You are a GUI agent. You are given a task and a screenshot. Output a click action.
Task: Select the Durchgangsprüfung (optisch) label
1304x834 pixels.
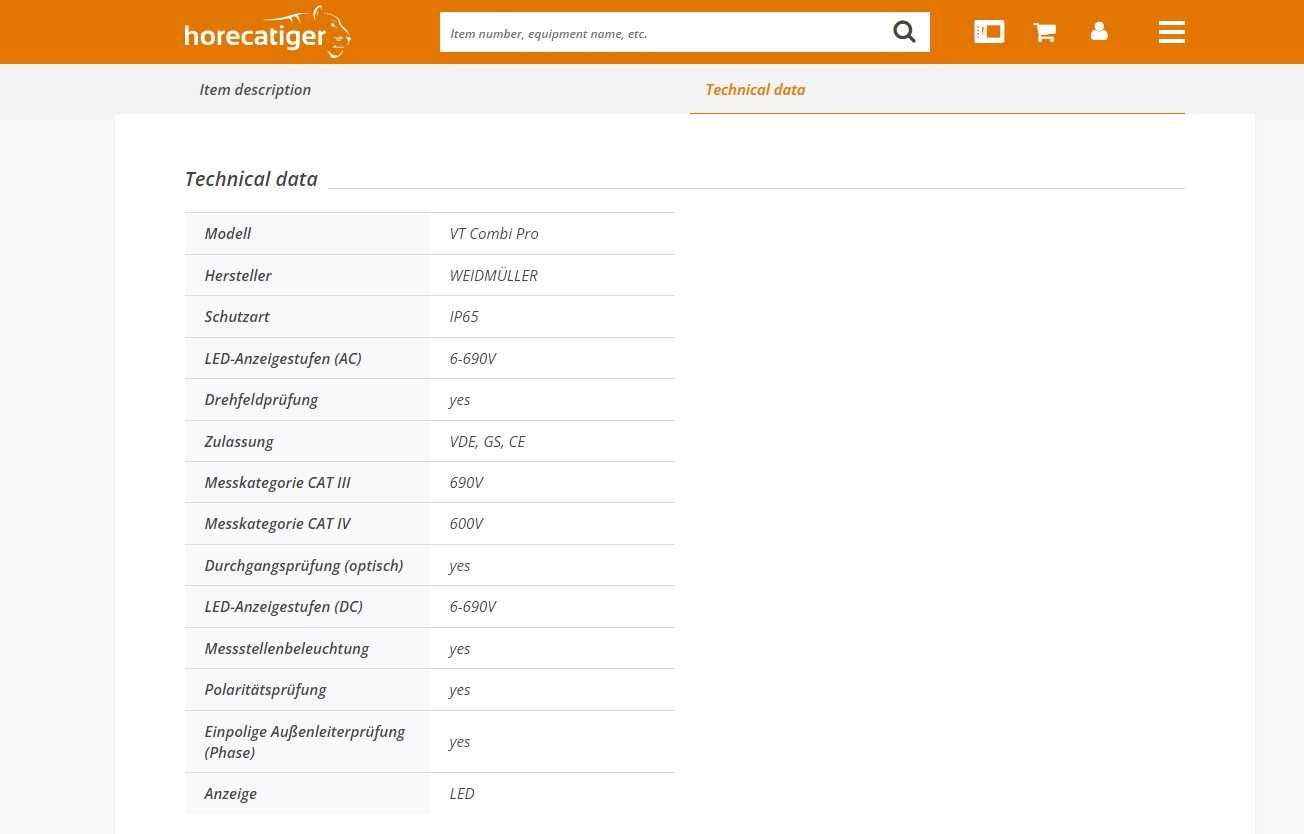click(304, 565)
